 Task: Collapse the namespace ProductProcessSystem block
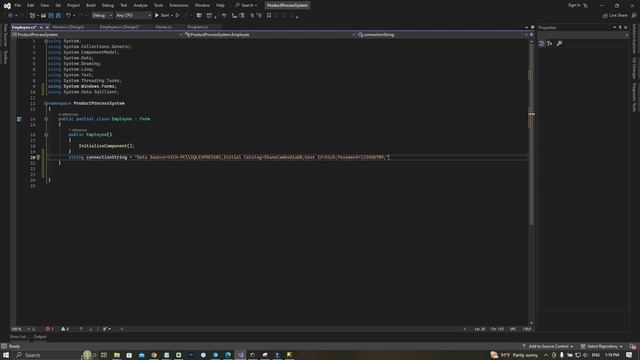pos(46,103)
